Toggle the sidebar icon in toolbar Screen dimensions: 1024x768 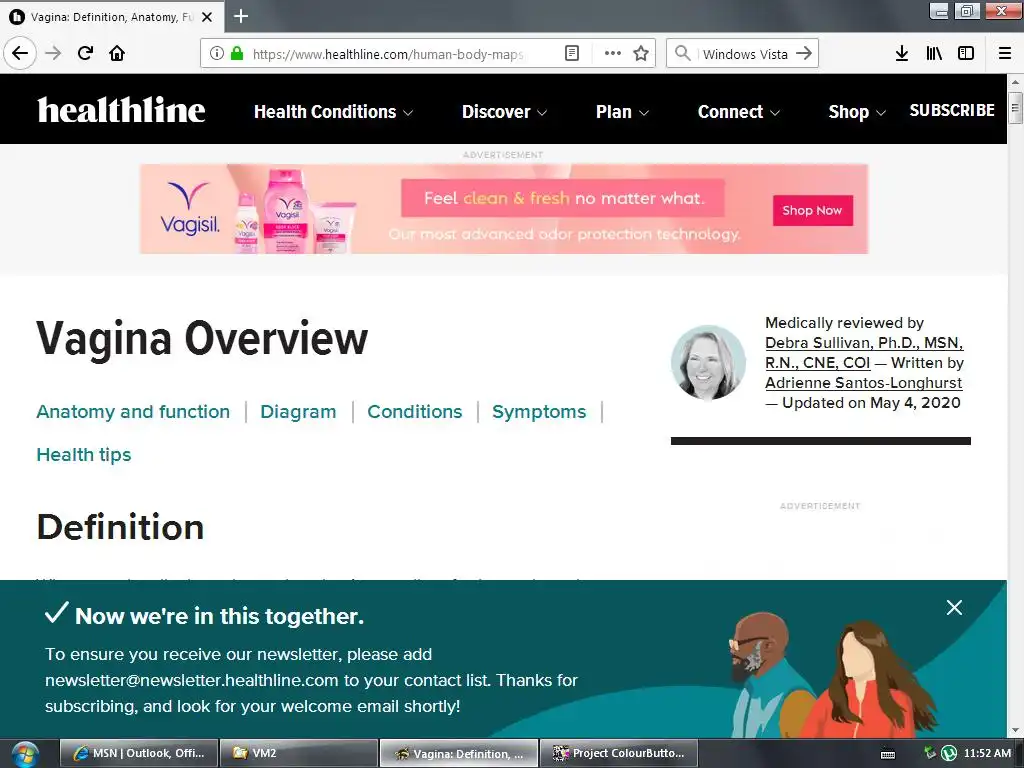click(966, 54)
